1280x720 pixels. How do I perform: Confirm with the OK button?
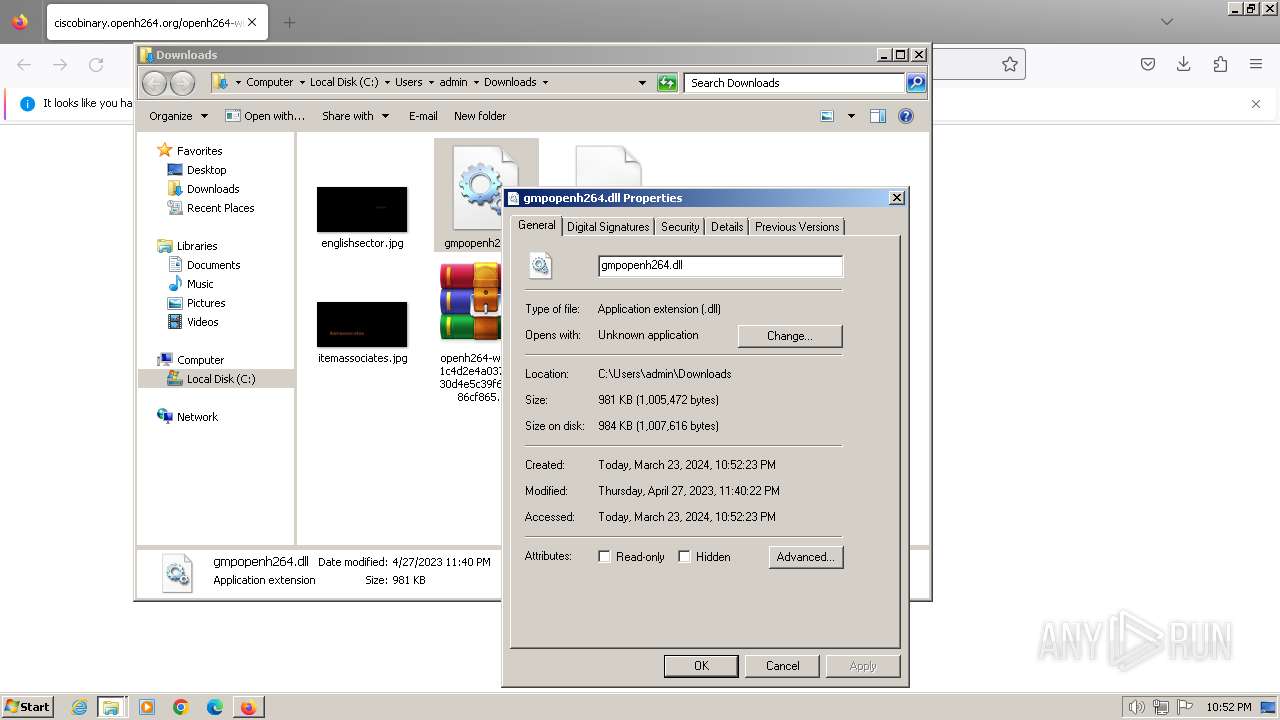[701, 666]
